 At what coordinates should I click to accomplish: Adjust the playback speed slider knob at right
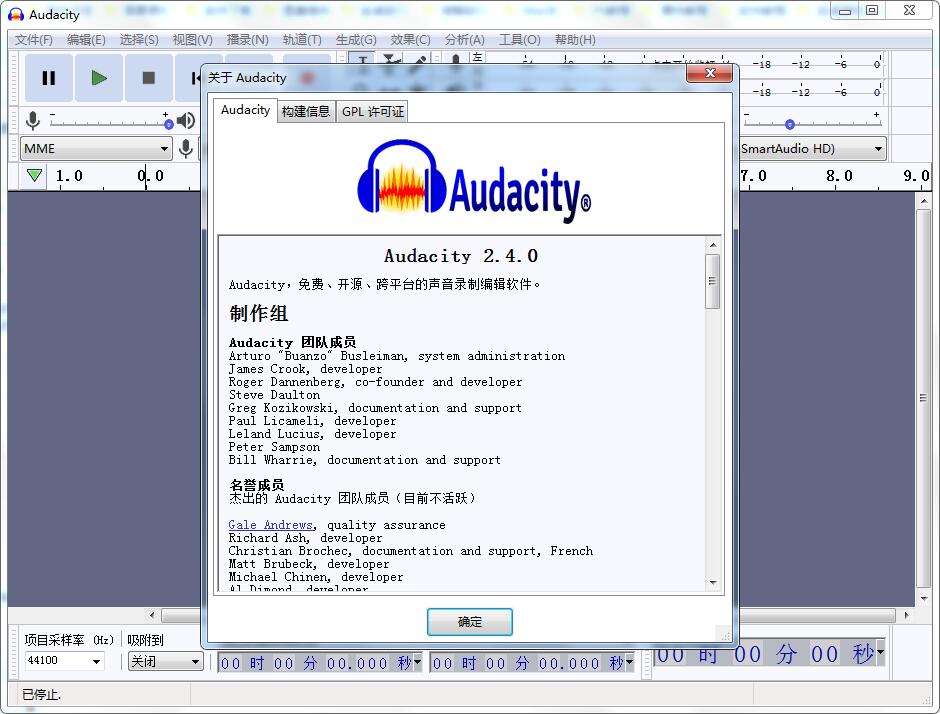[790, 124]
